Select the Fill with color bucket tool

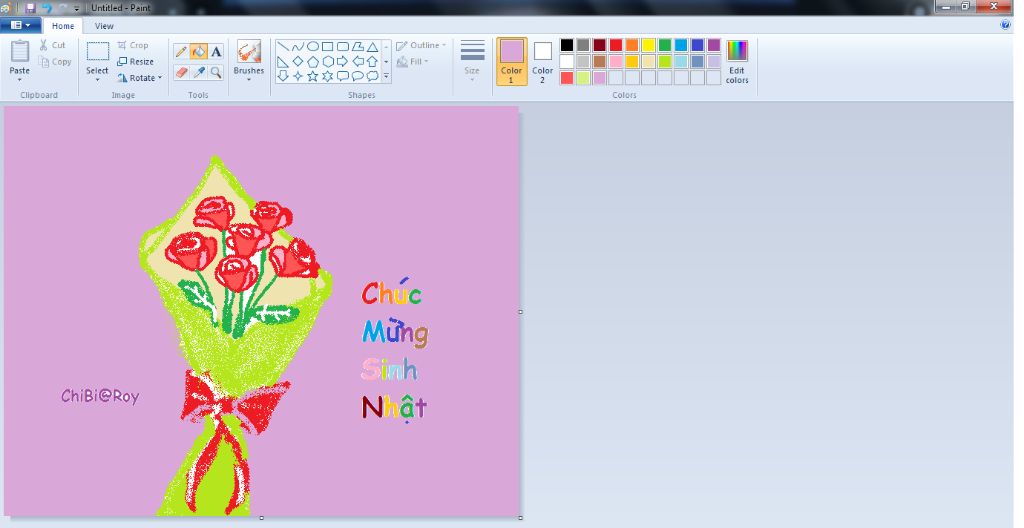[199, 52]
